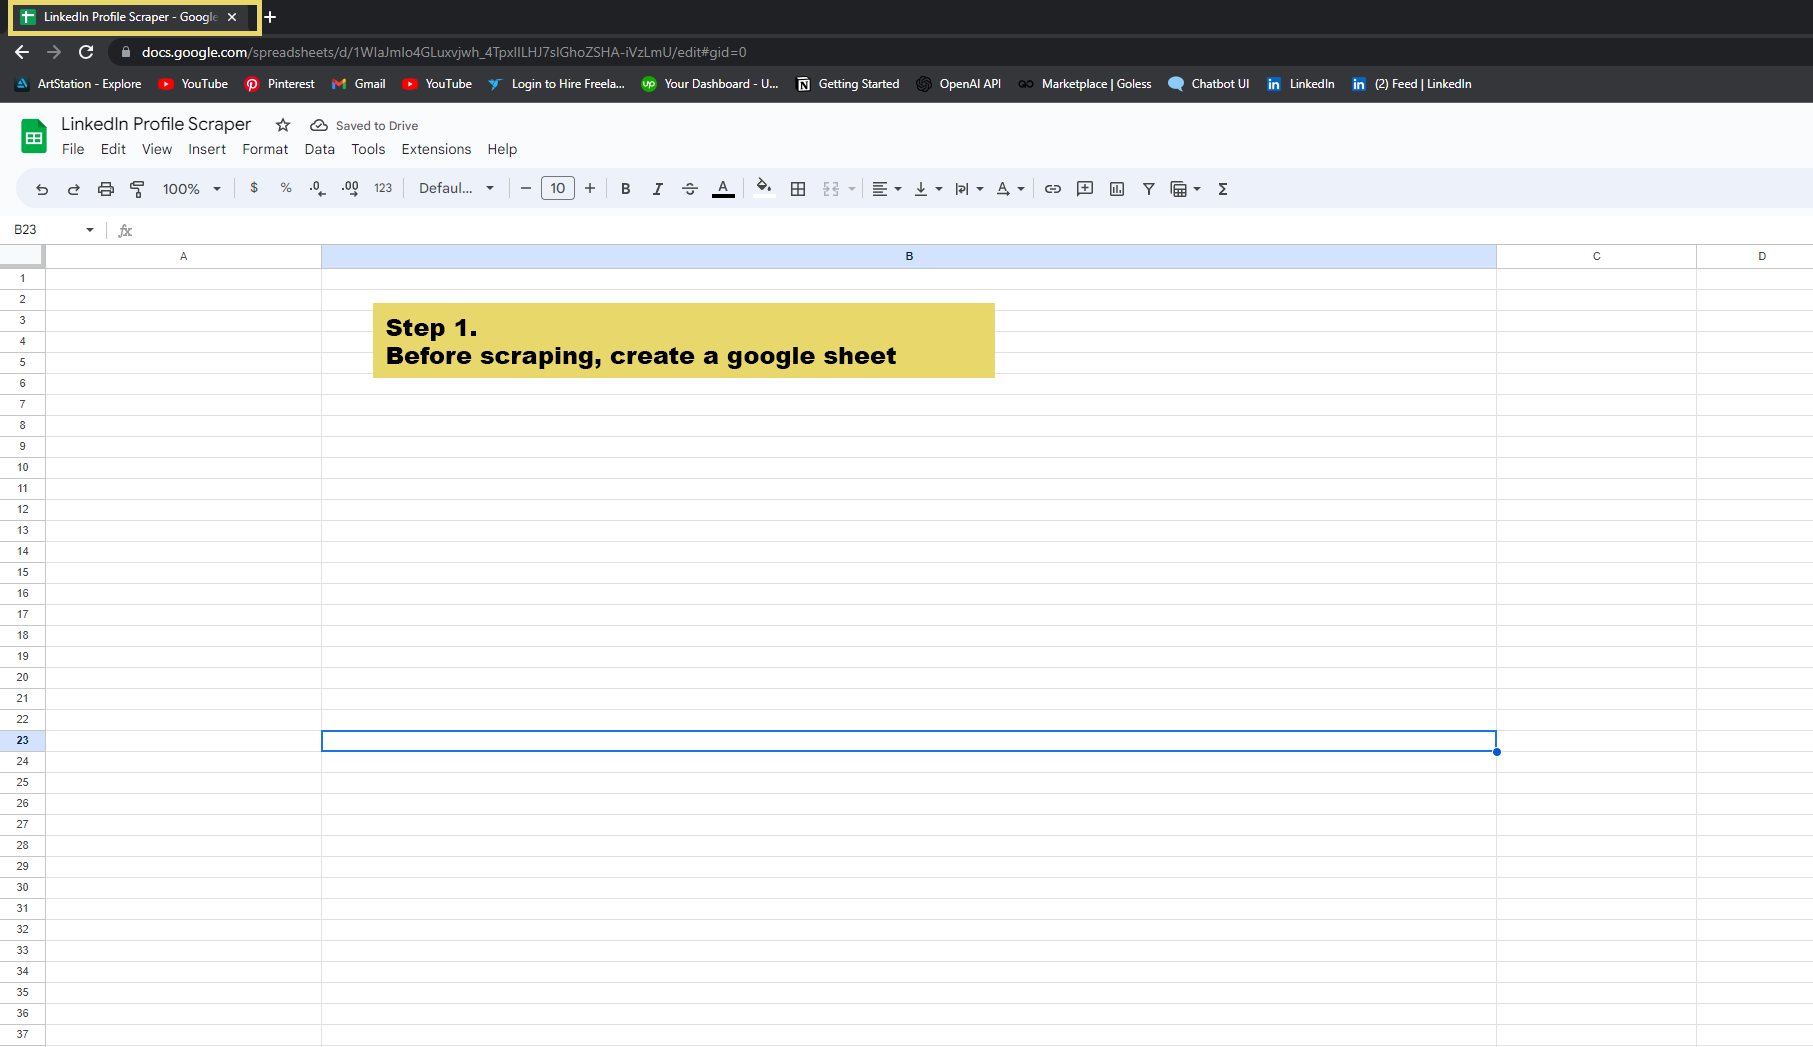Click the Undo icon in toolbar
This screenshot has width=1813, height=1047.
[x=42, y=189]
